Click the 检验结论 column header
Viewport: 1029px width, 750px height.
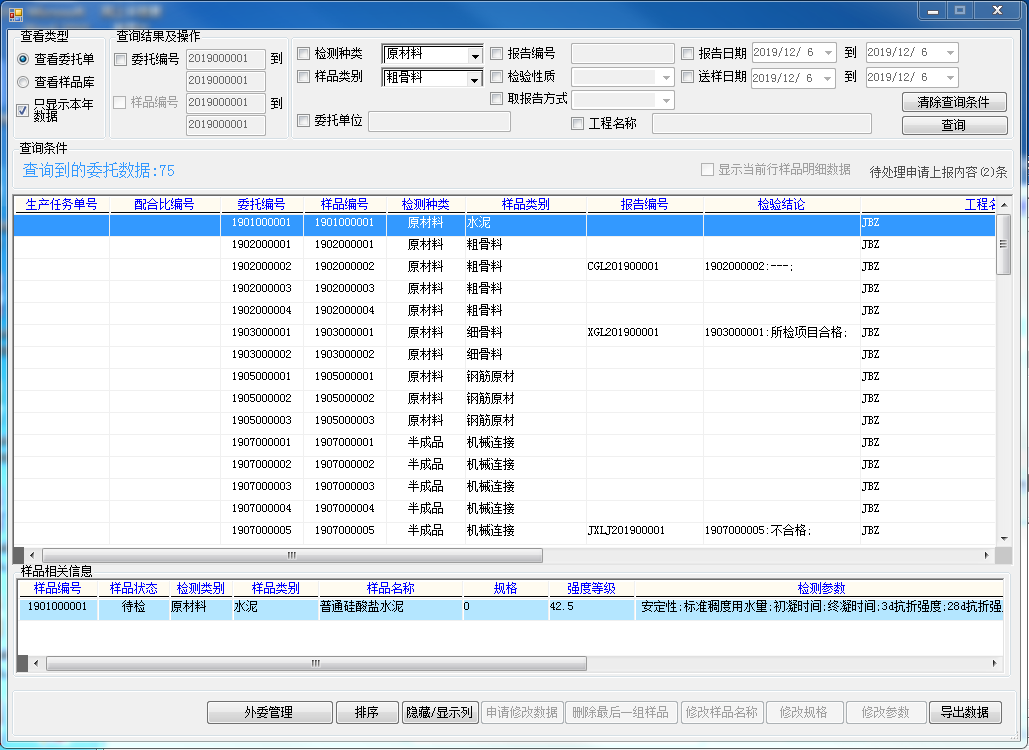point(781,204)
